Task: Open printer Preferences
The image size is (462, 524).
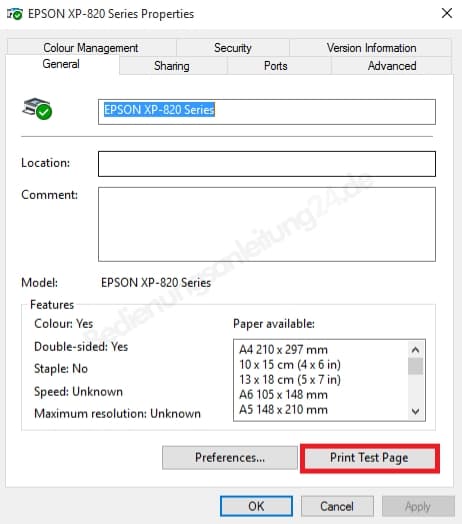Action: 230,457
